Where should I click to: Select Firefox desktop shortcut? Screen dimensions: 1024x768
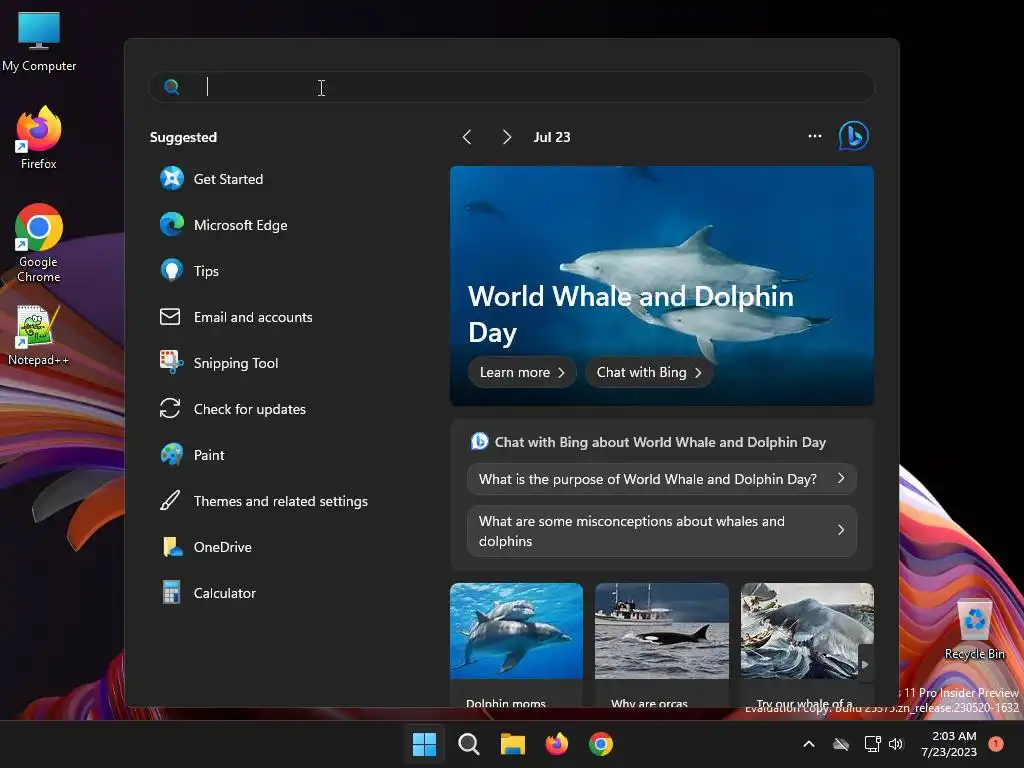pos(39,138)
